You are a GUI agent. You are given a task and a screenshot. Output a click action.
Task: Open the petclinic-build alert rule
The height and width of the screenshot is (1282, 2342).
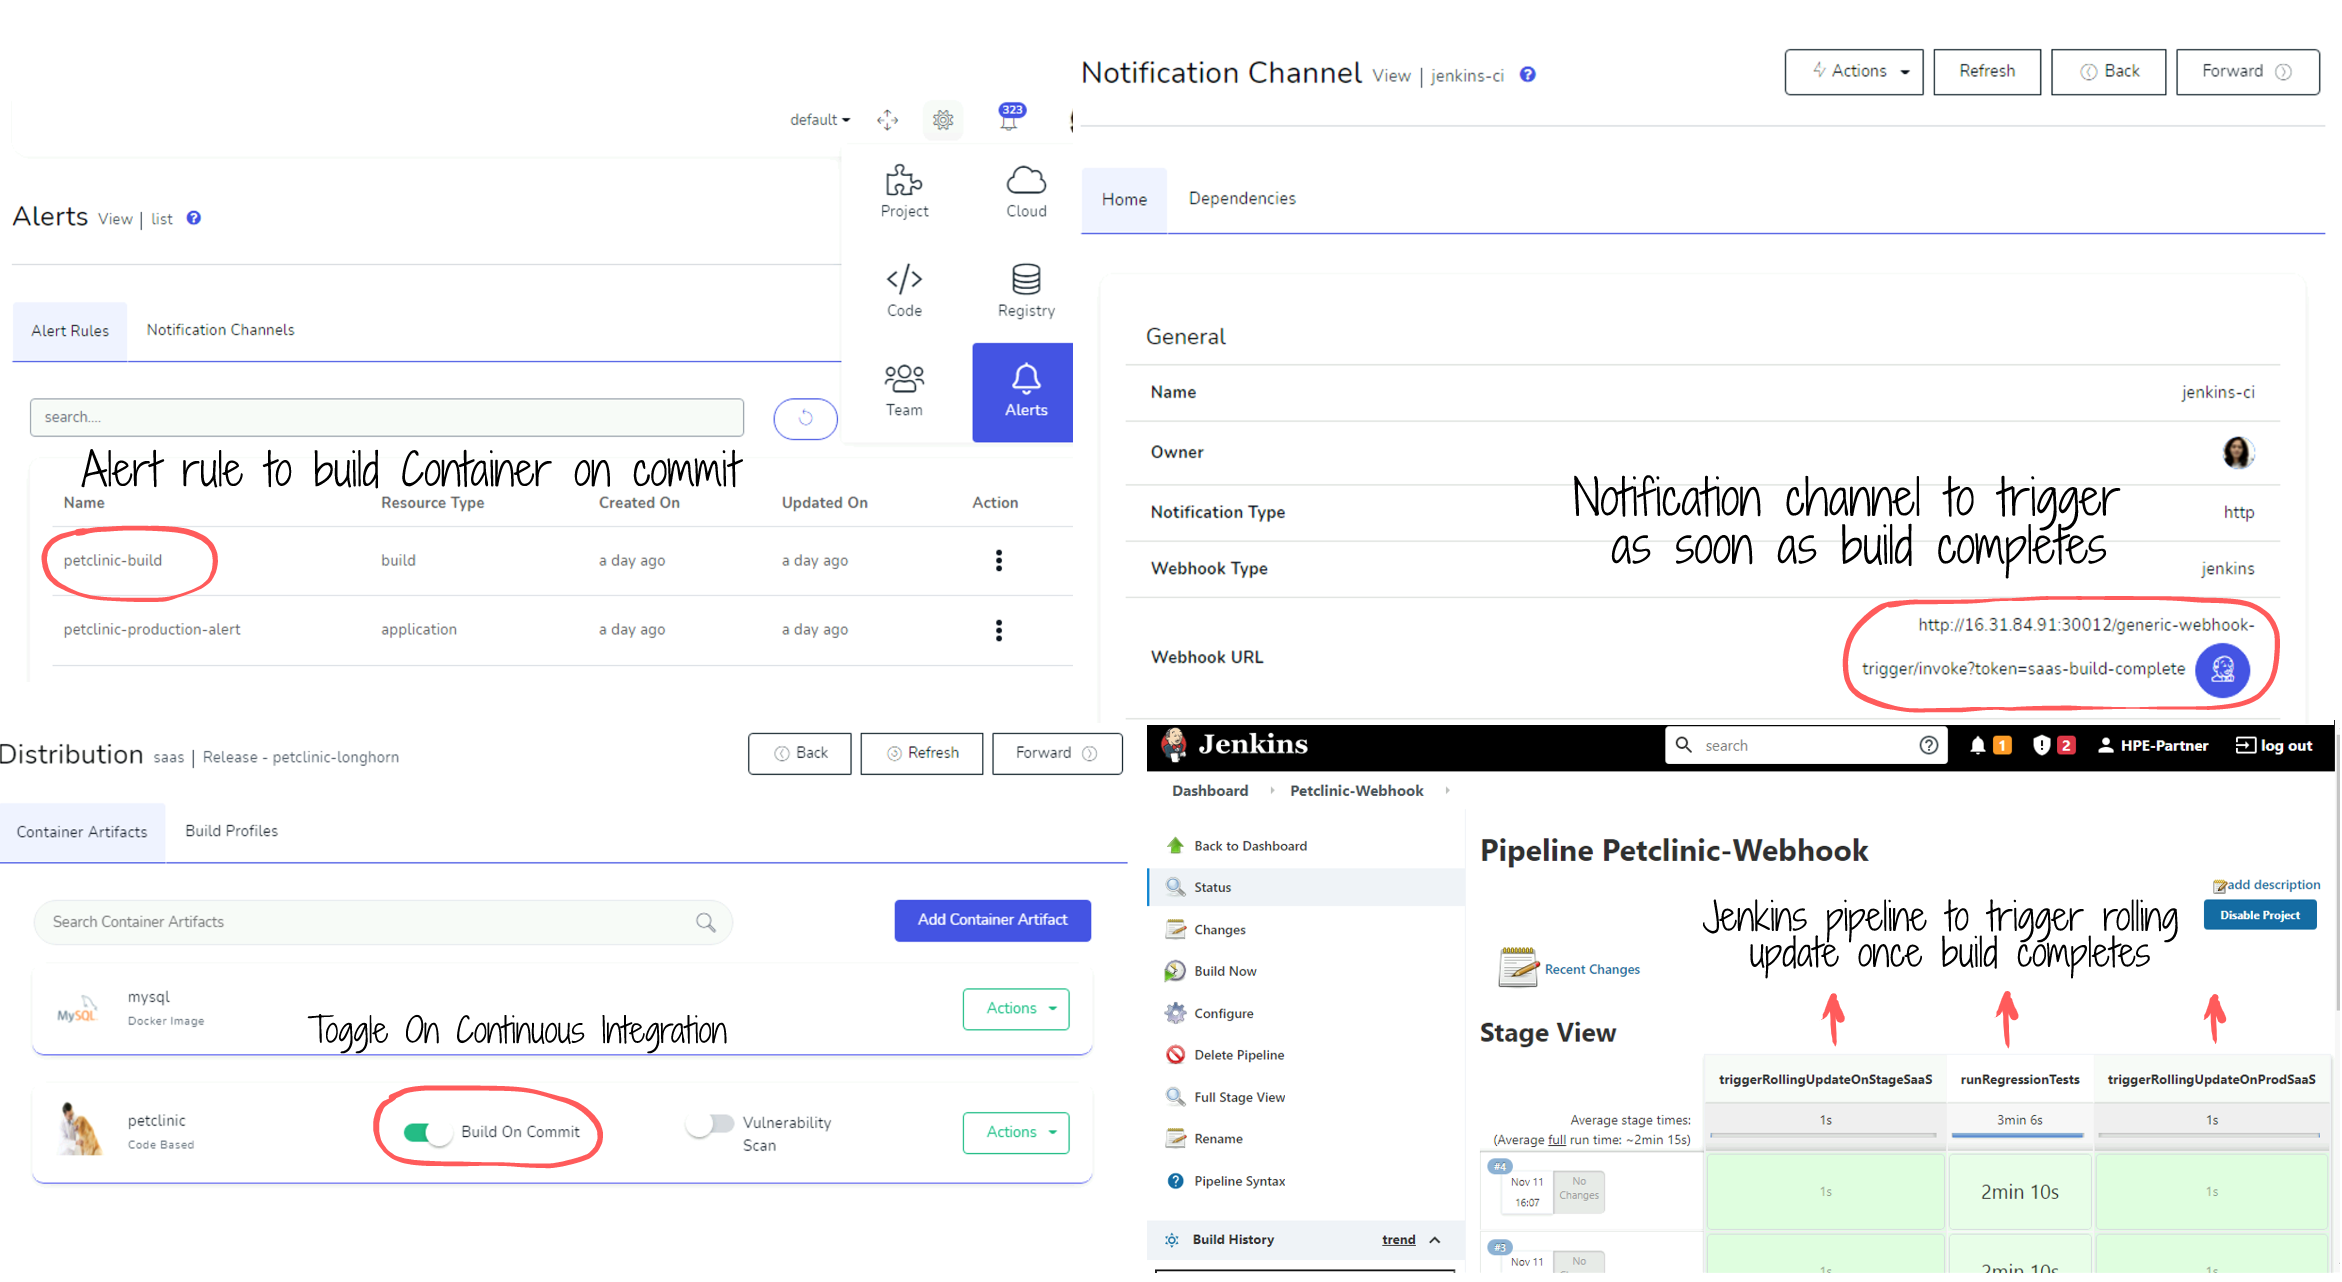point(113,560)
